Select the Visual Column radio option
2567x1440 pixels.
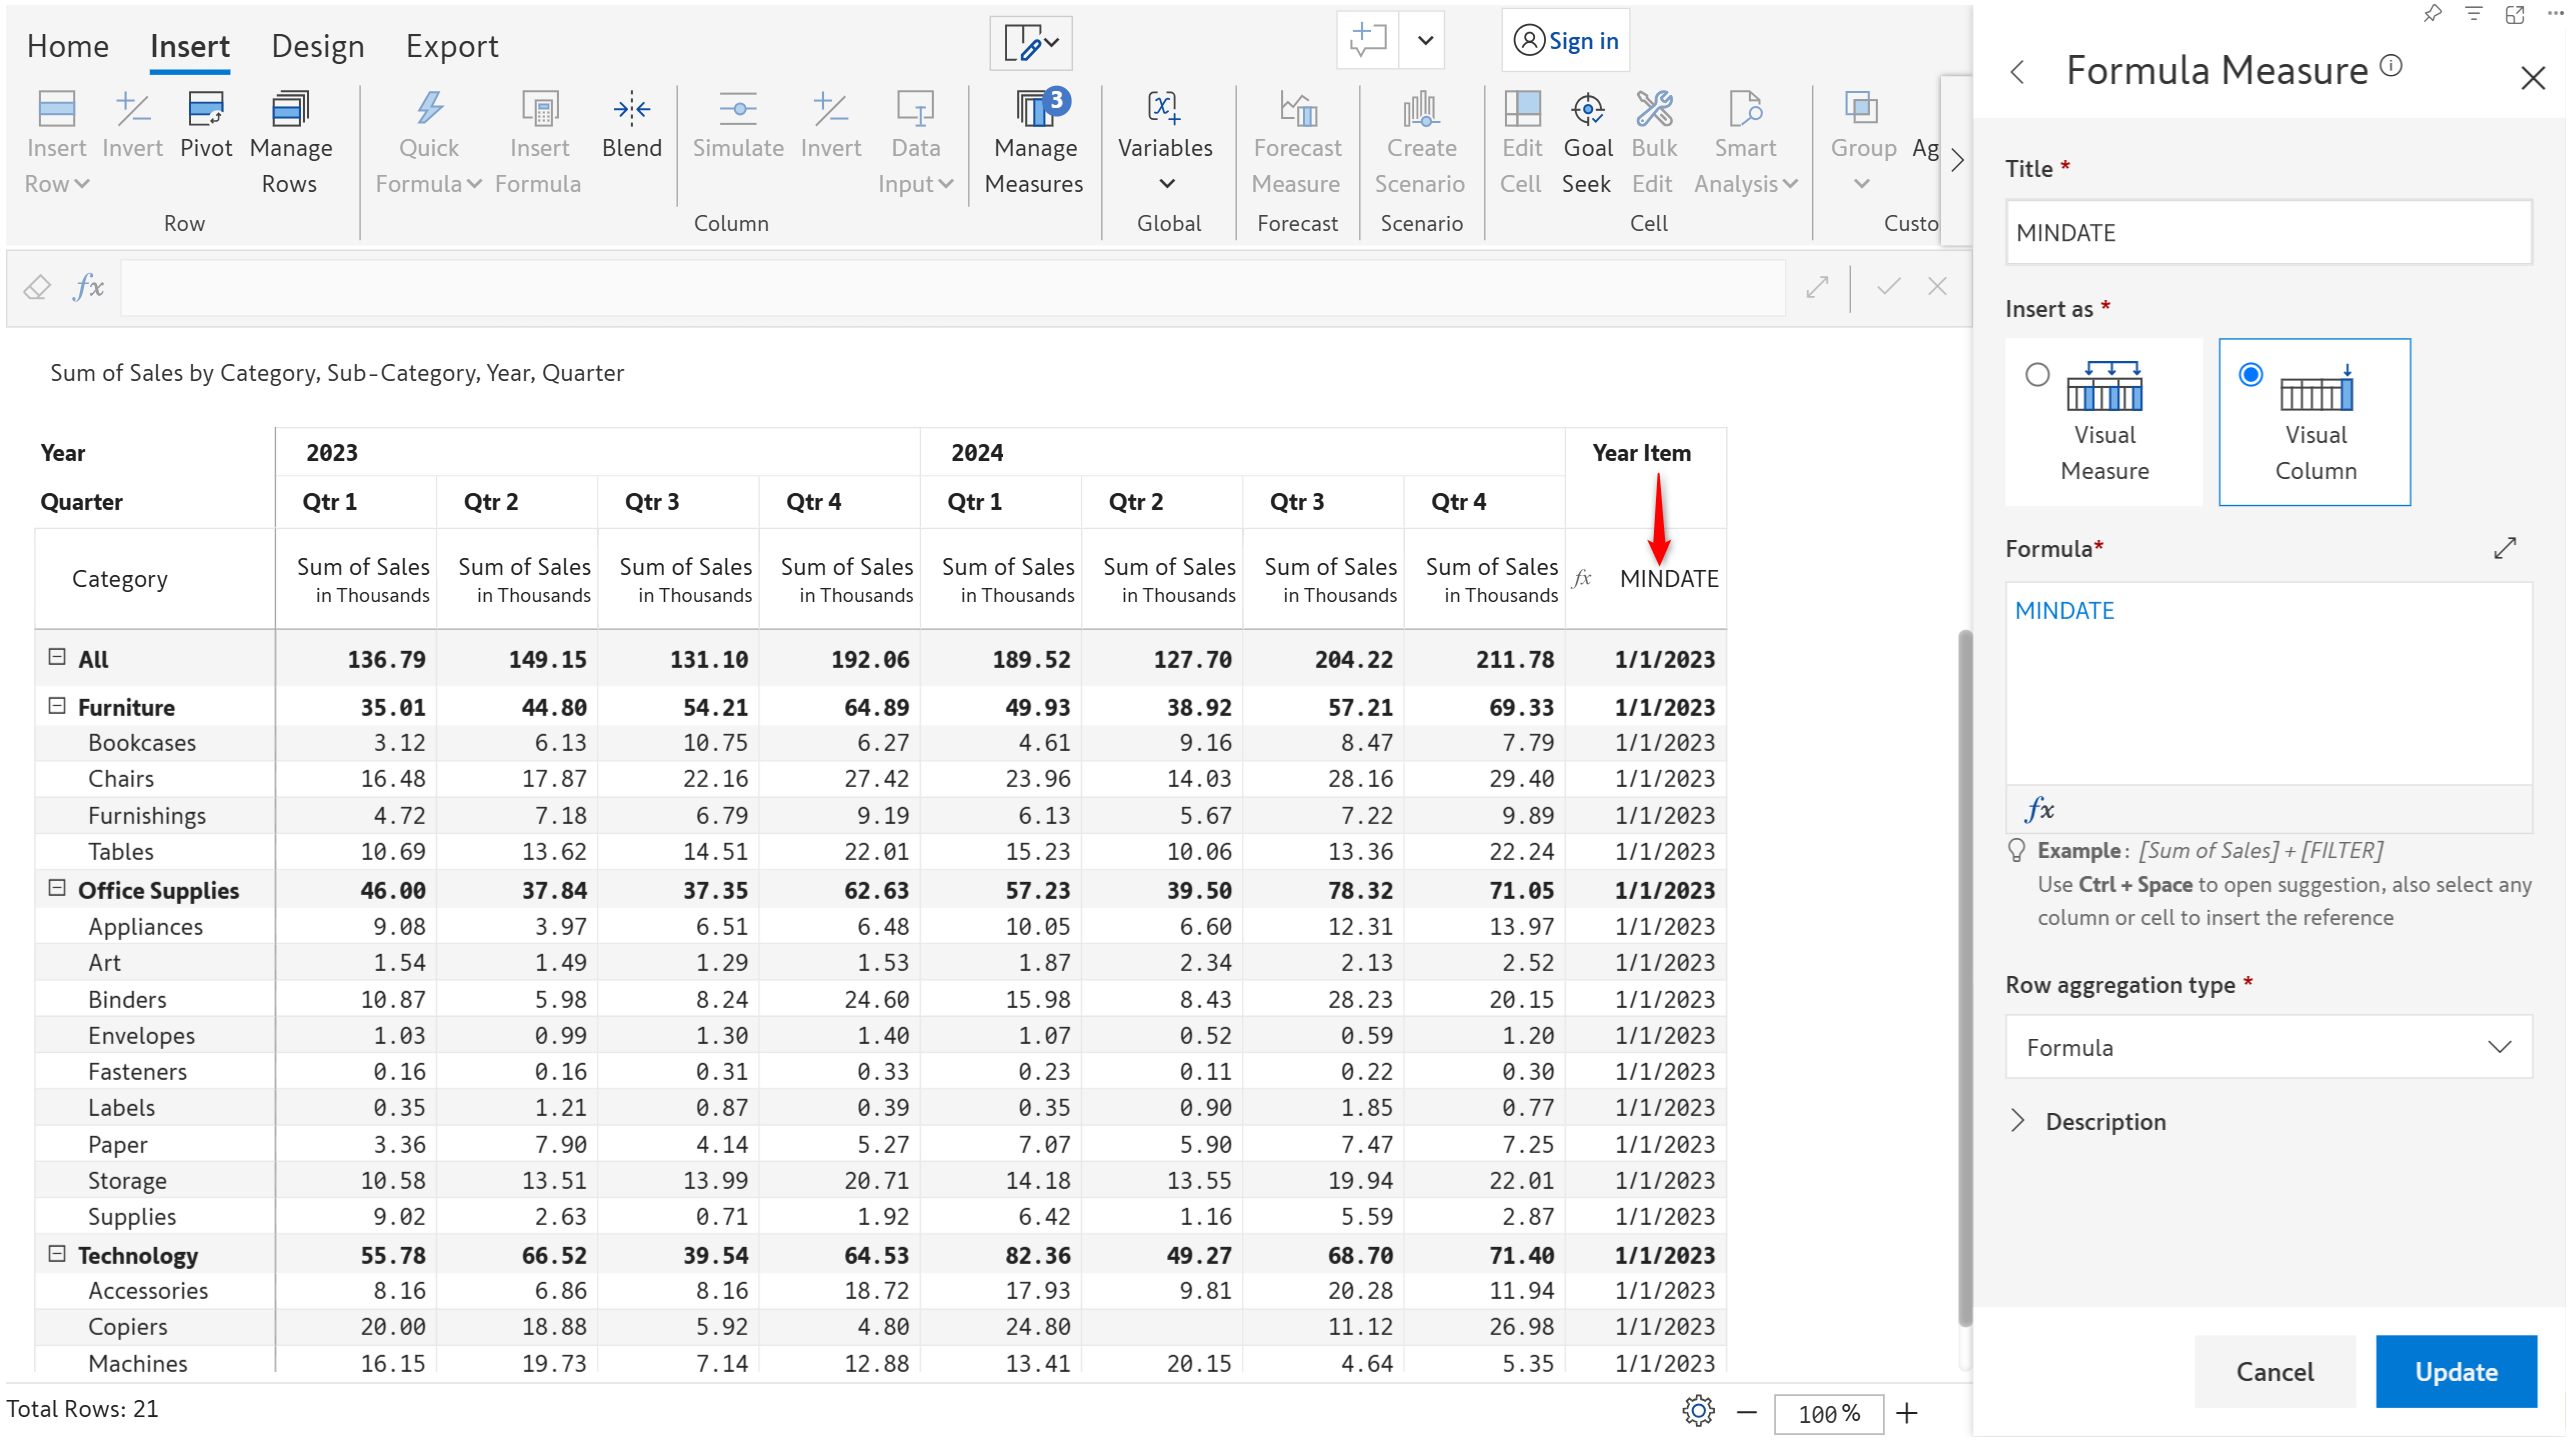[x=2250, y=375]
